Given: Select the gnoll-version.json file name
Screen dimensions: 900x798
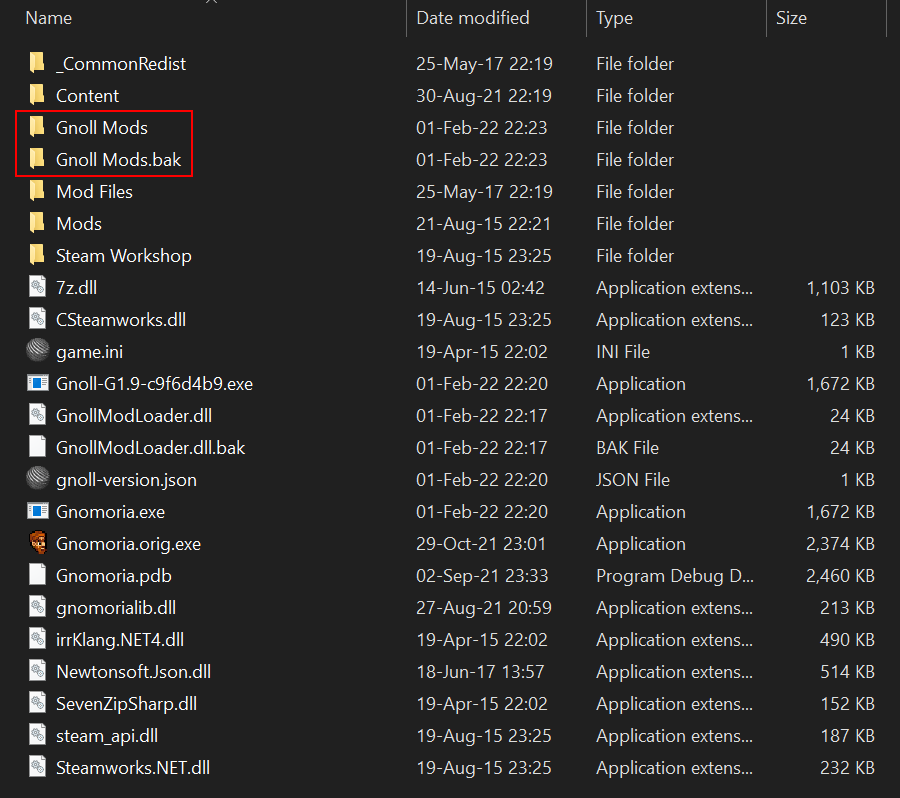Looking at the screenshot, I should [x=126, y=480].
